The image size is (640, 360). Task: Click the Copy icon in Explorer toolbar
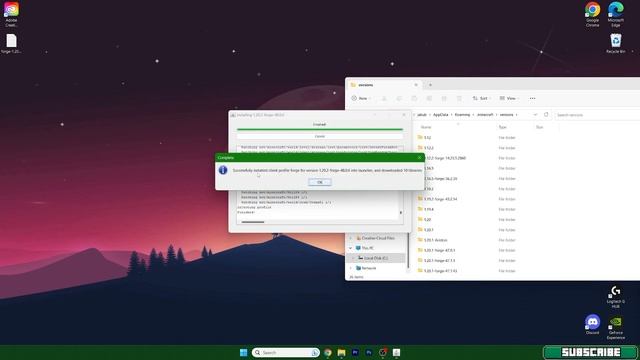(399, 98)
